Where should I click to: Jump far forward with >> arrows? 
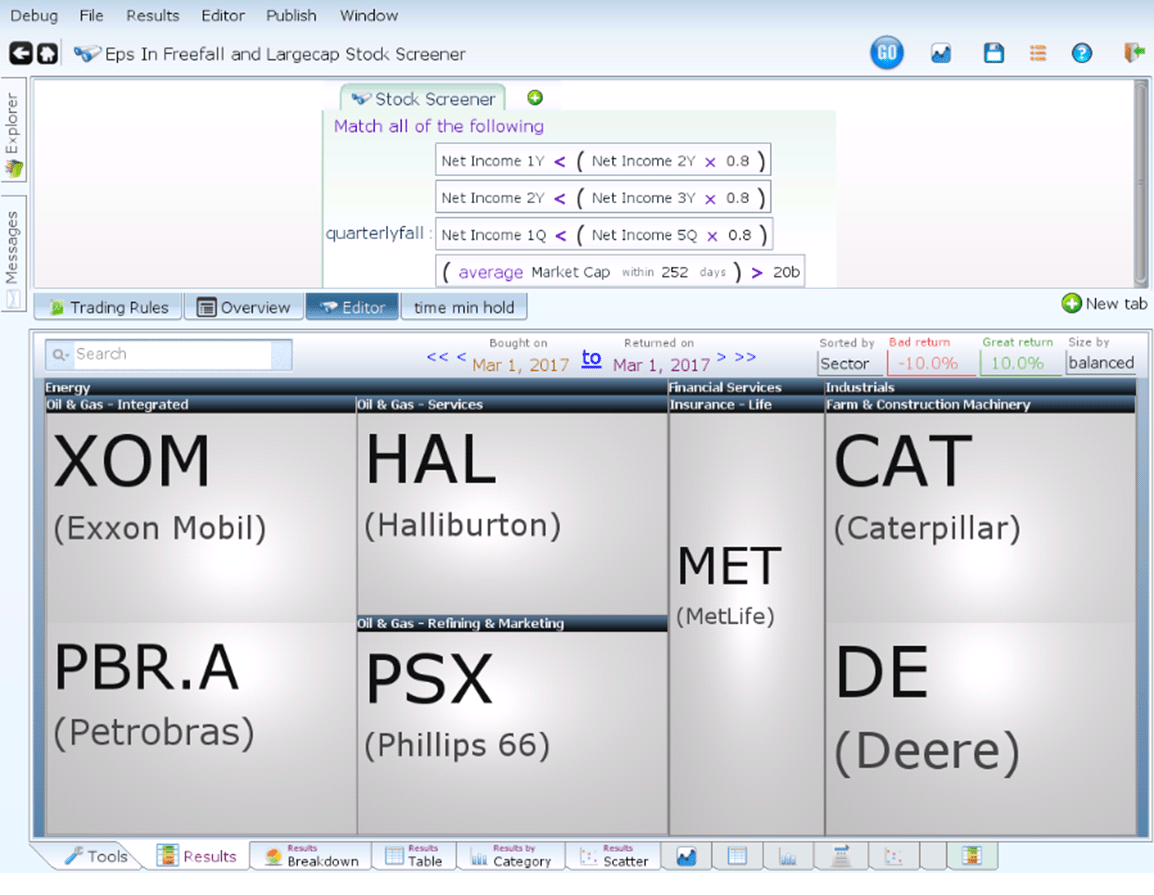coord(746,357)
